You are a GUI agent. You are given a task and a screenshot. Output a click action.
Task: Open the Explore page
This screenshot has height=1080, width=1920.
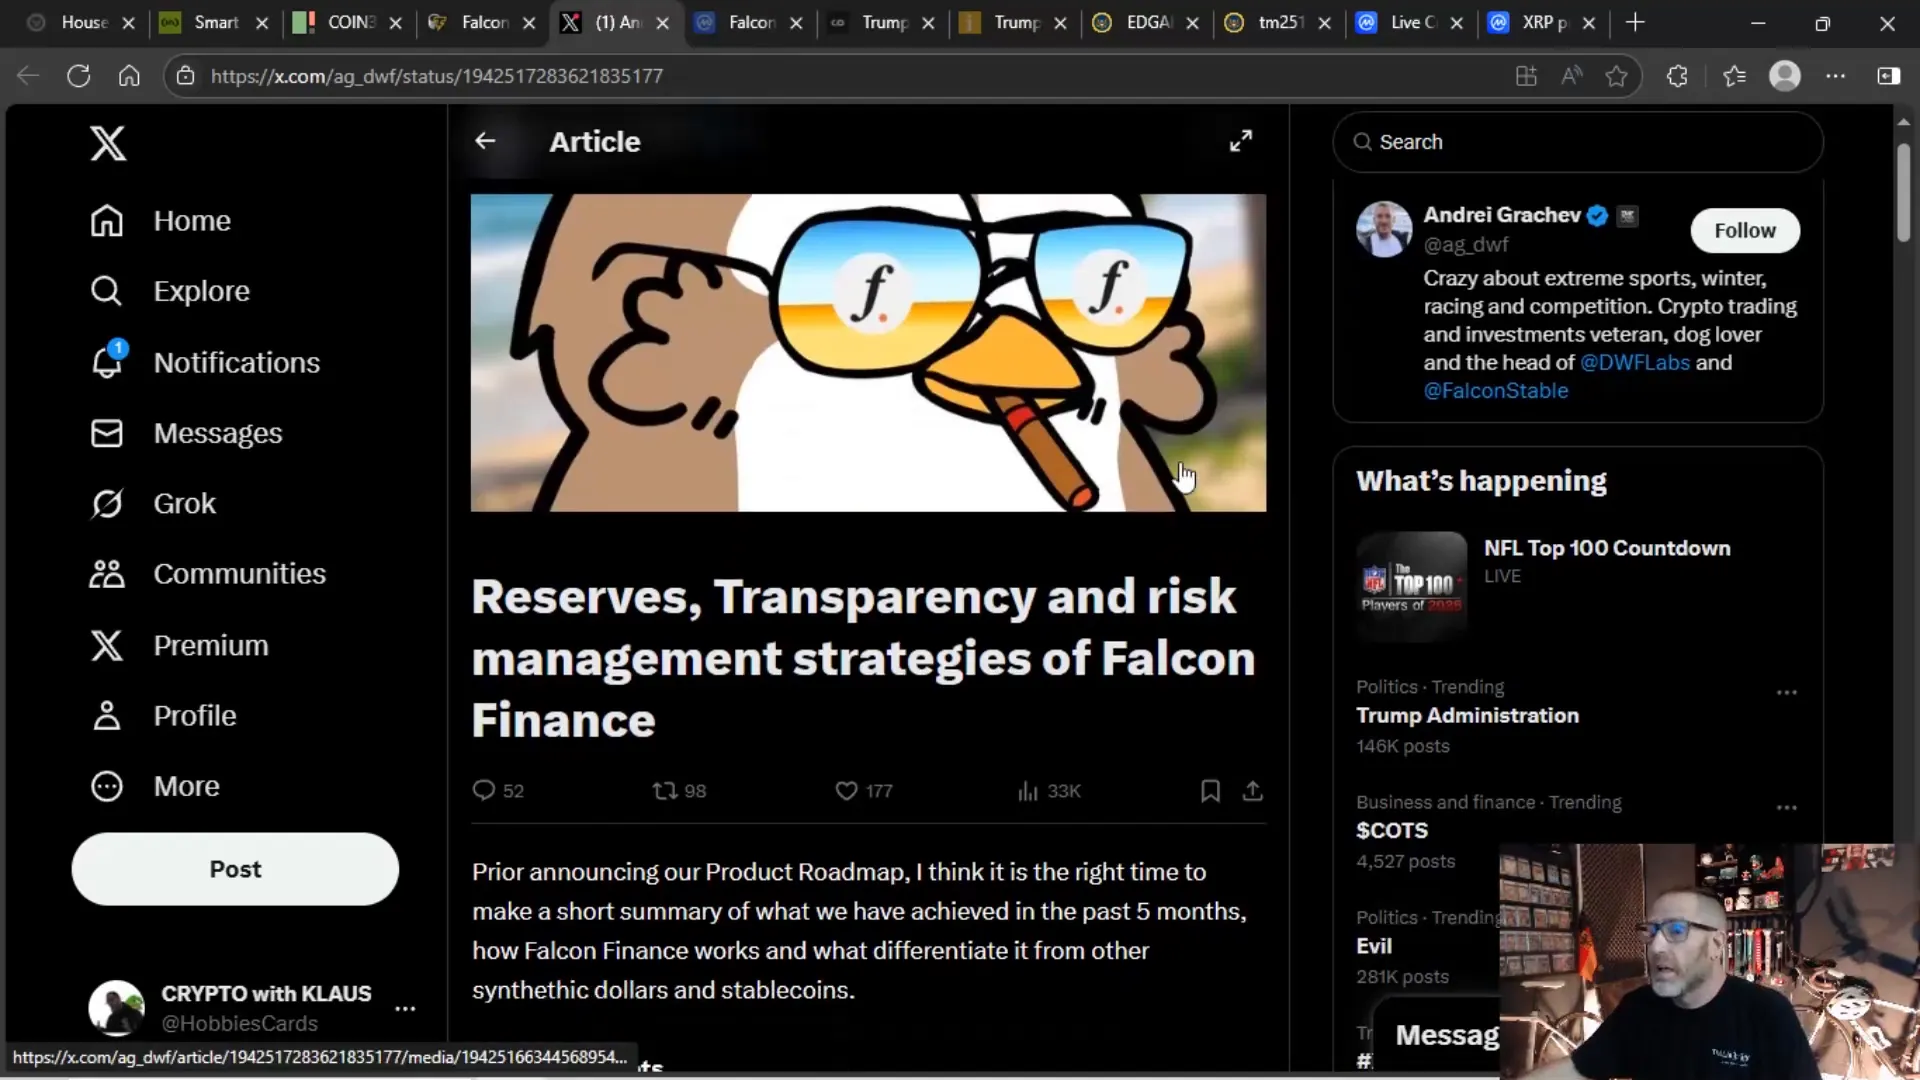pyautogui.click(x=170, y=291)
